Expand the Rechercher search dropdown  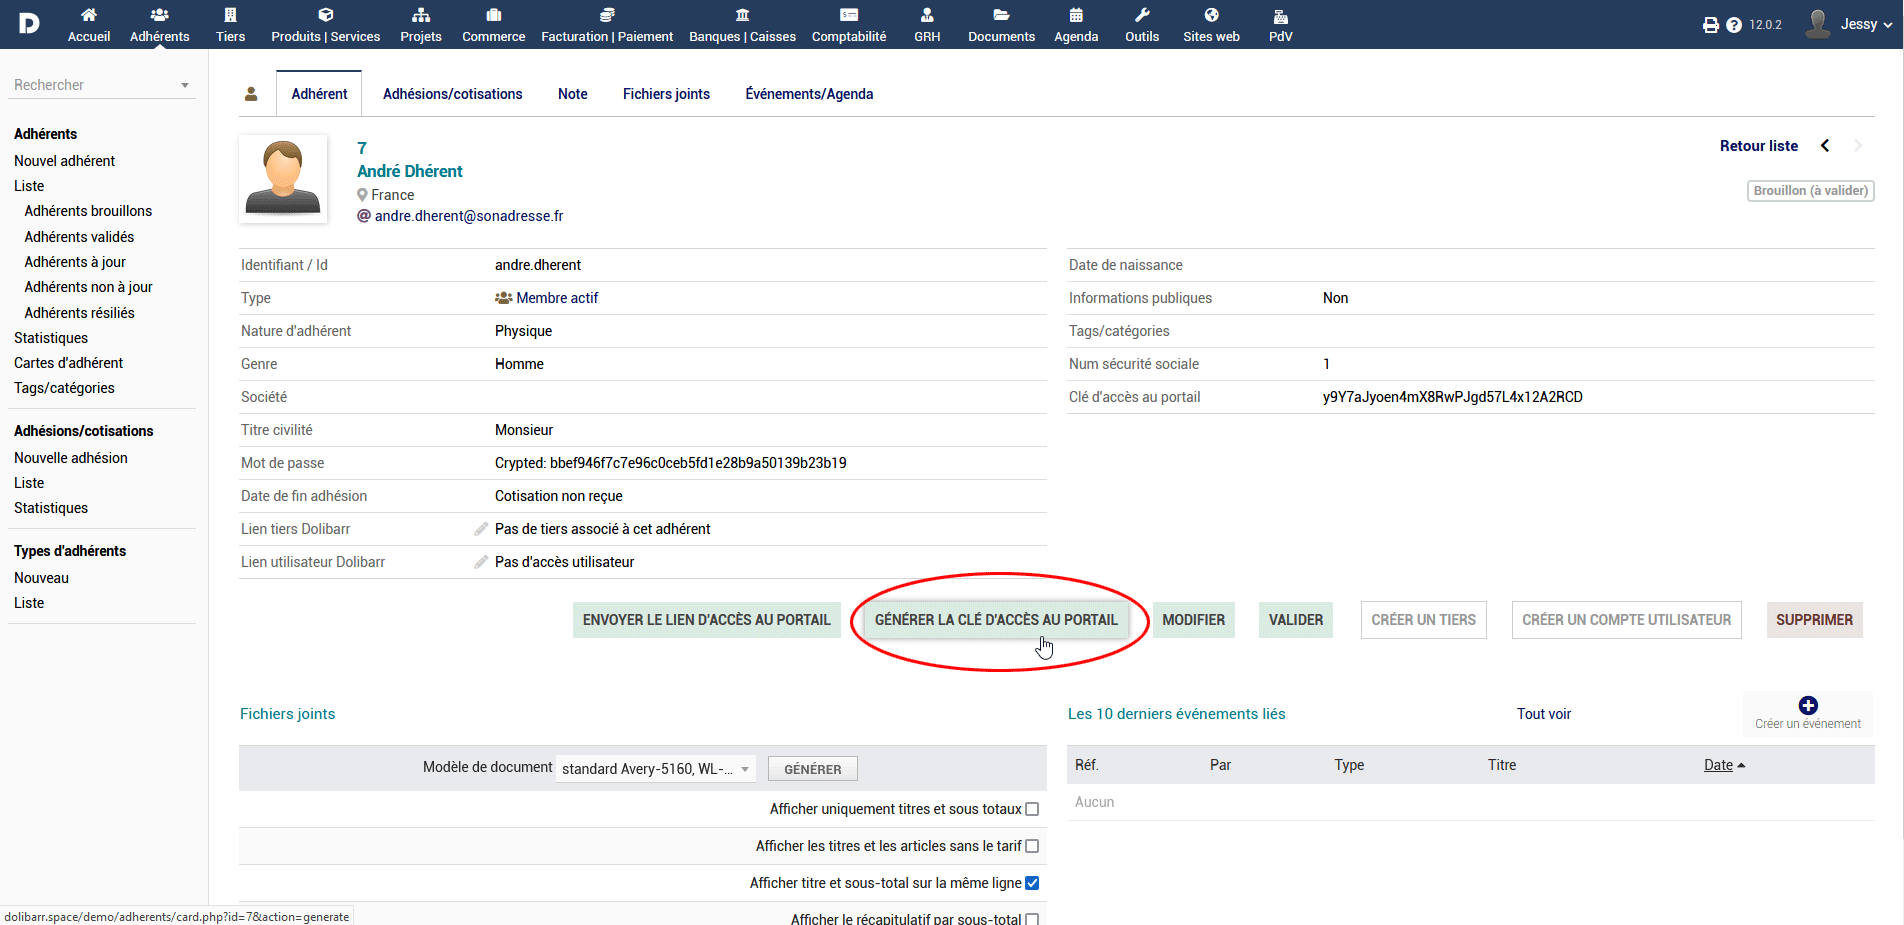click(x=185, y=85)
